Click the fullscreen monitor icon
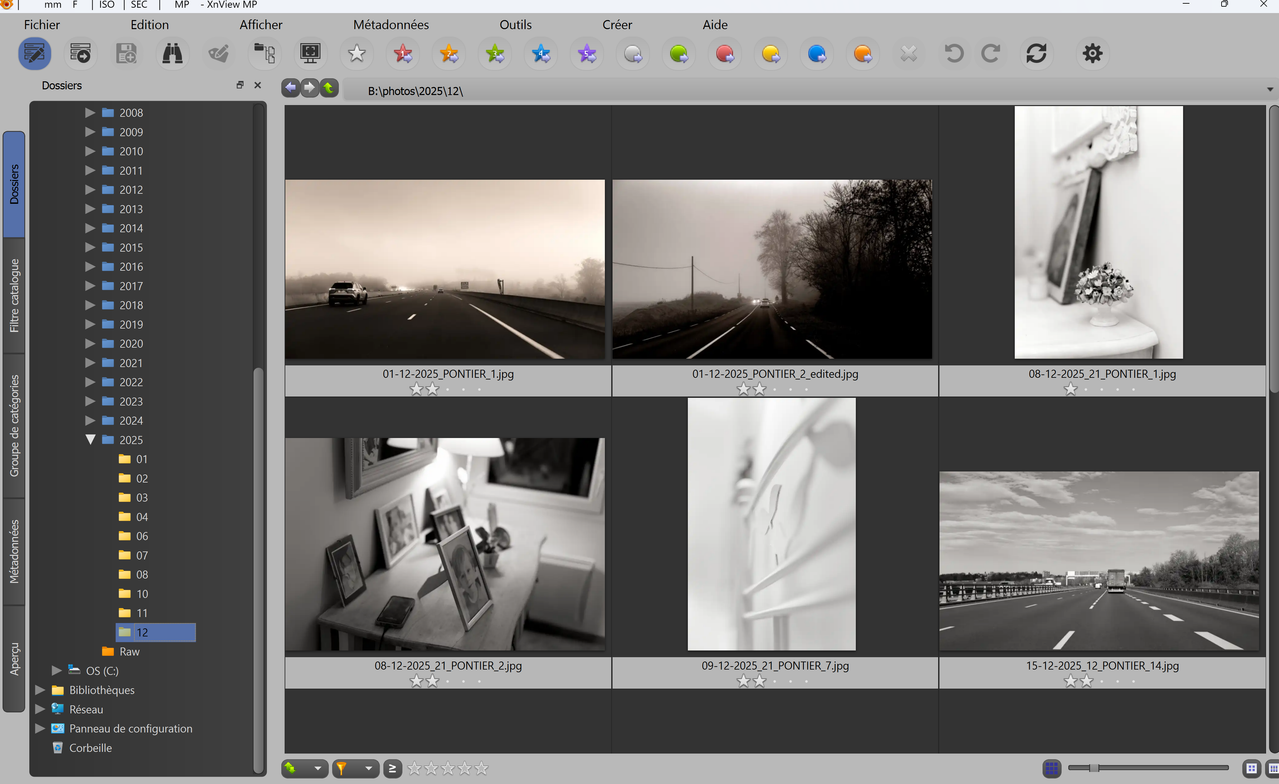1279x784 pixels. point(310,53)
